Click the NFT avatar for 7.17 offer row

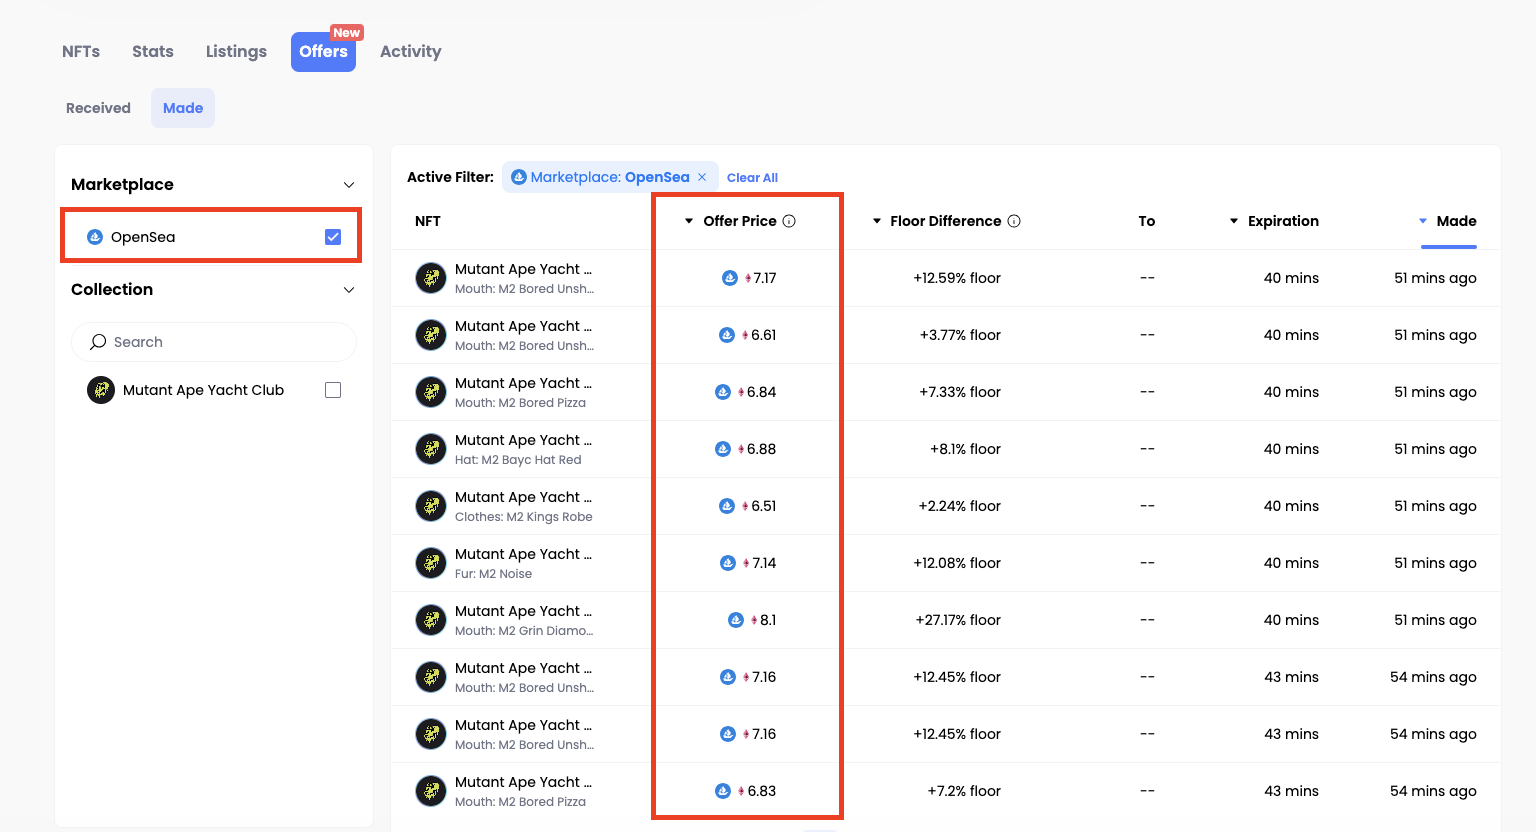pos(431,278)
